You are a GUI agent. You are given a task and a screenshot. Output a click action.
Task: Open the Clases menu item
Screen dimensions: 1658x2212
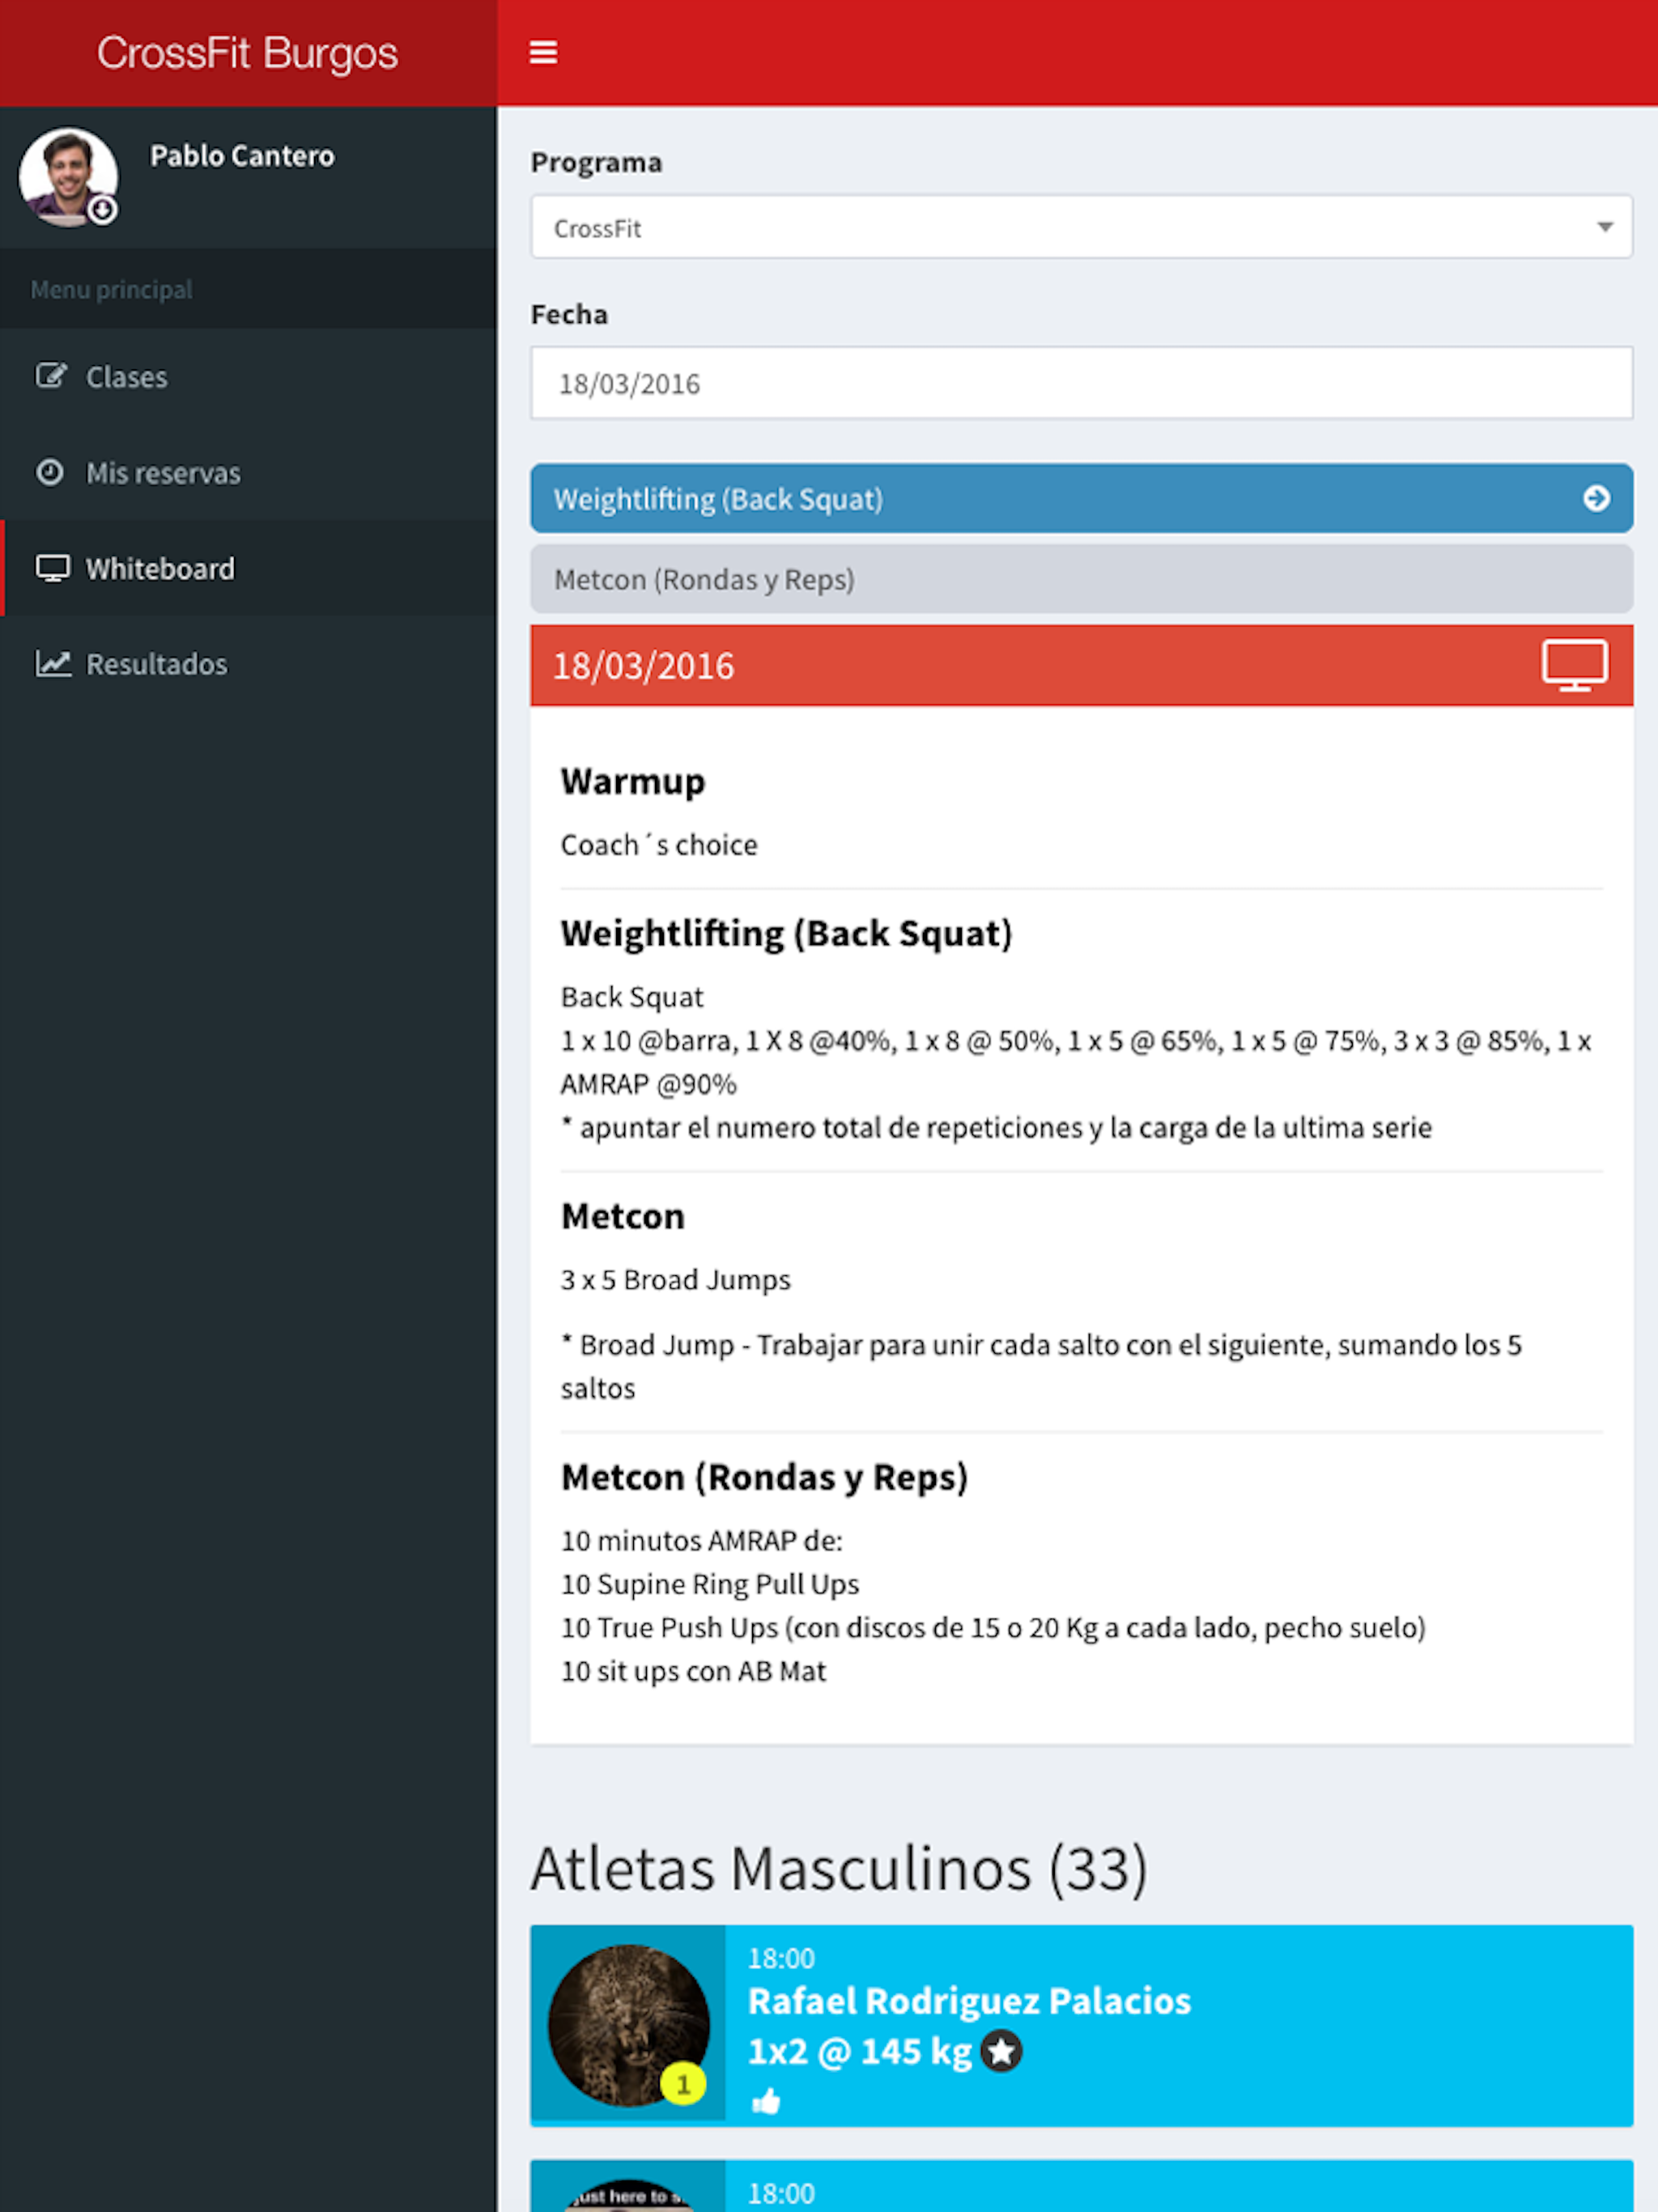[x=248, y=377]
